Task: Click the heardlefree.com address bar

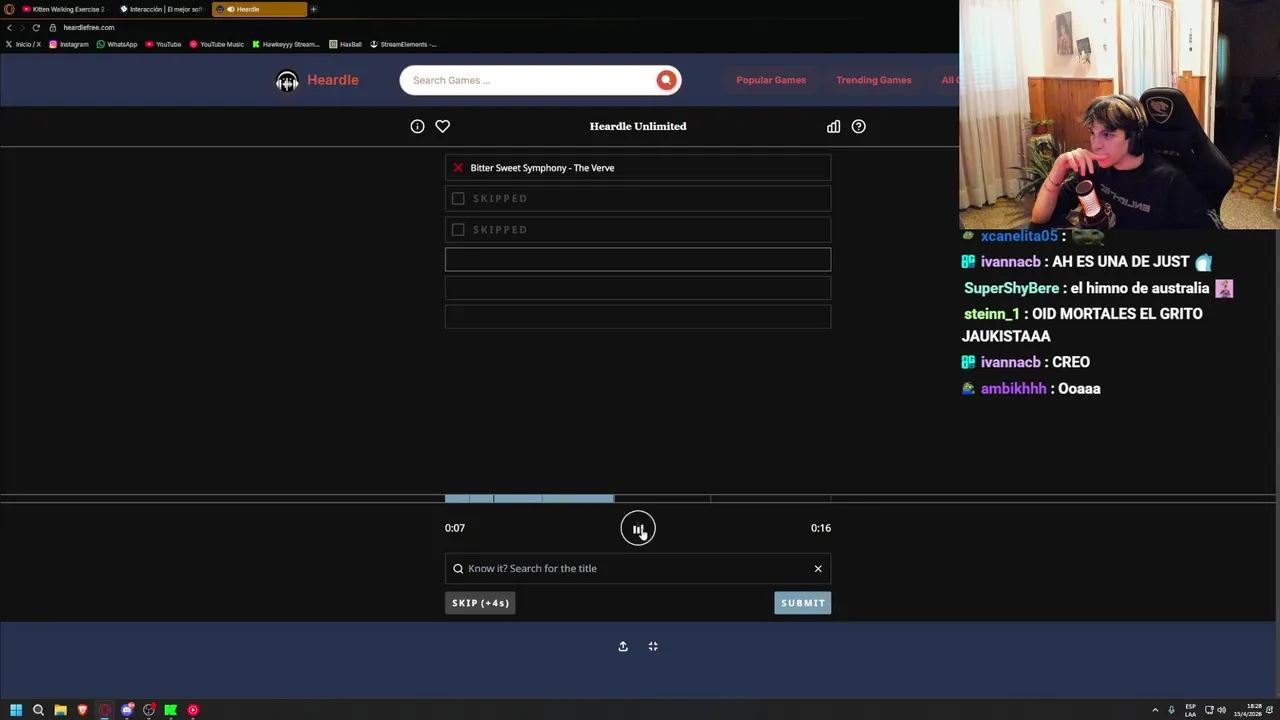Action: coord(89,27)
